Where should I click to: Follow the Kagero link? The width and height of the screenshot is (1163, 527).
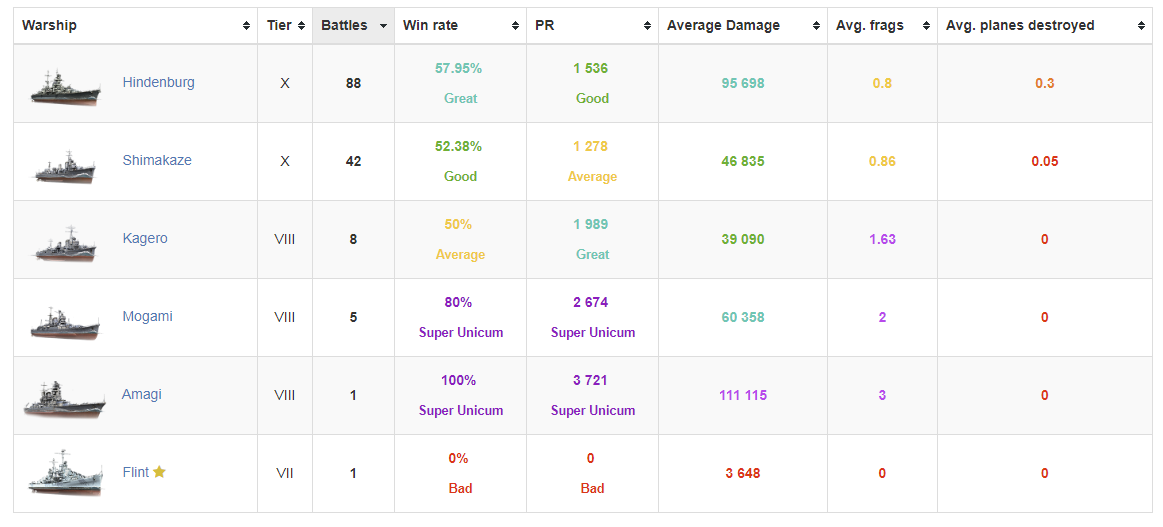[145, 238]
